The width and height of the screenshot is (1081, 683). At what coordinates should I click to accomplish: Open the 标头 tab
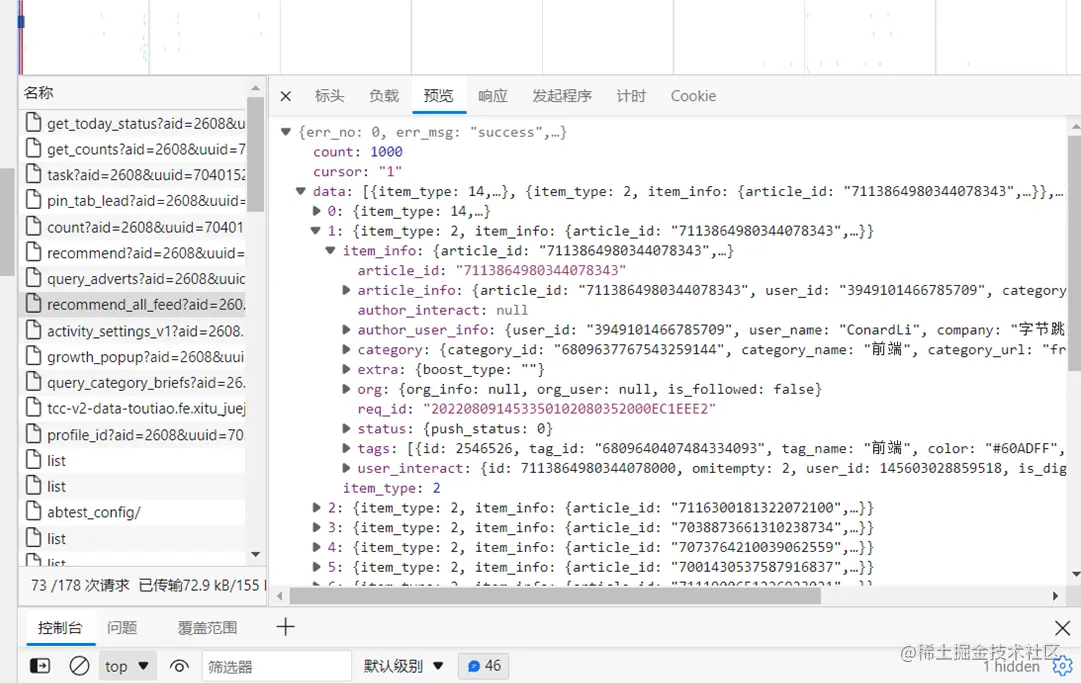[x=329, y=96]
